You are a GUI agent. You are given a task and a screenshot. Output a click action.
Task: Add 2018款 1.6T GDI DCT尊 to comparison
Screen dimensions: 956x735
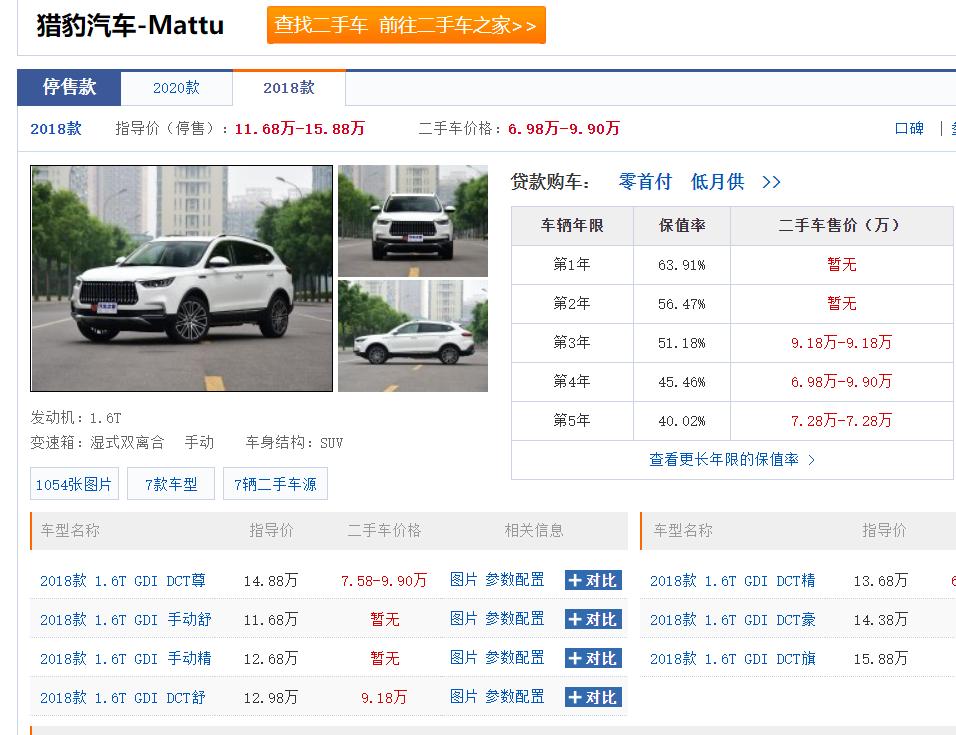(x=592, y=579)
